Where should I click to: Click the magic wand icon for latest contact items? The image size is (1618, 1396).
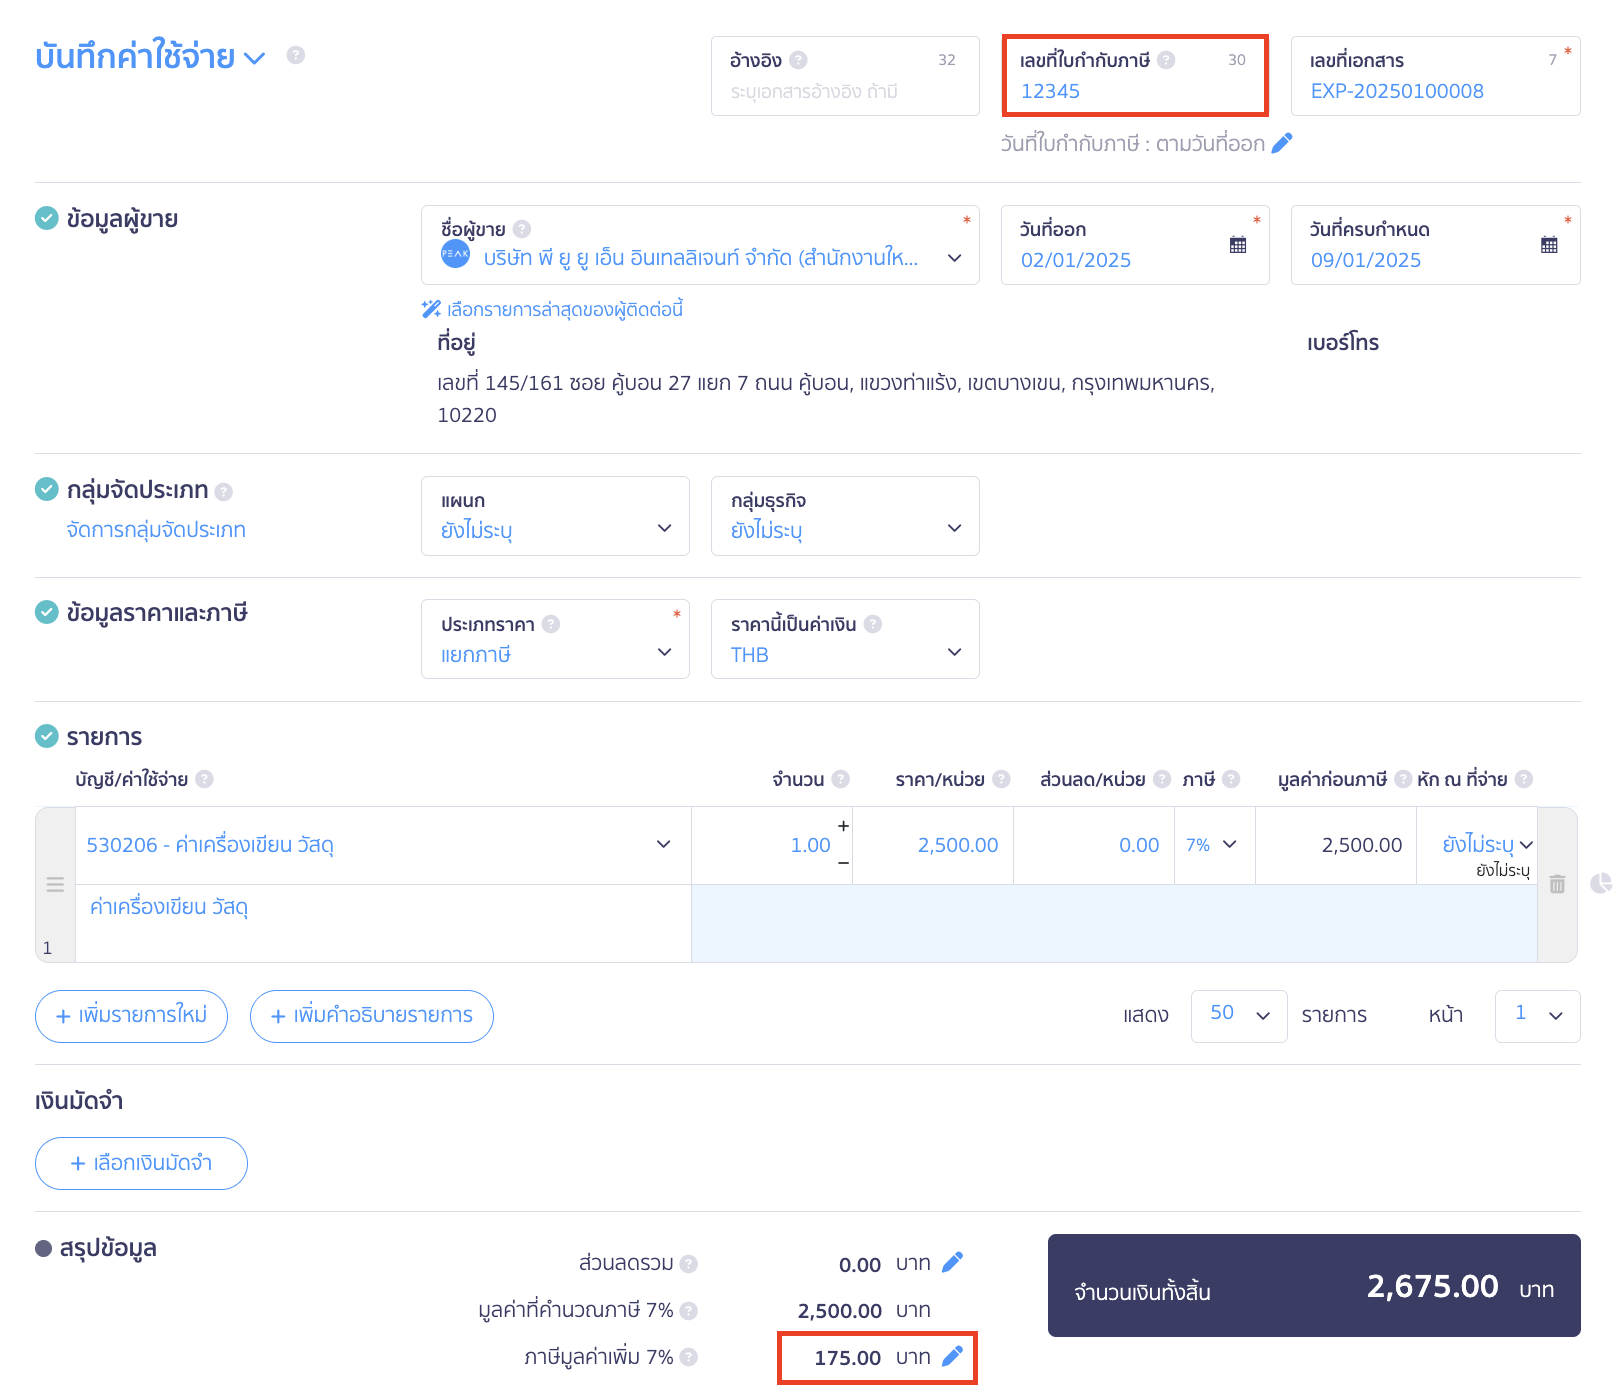pos(431,309)
